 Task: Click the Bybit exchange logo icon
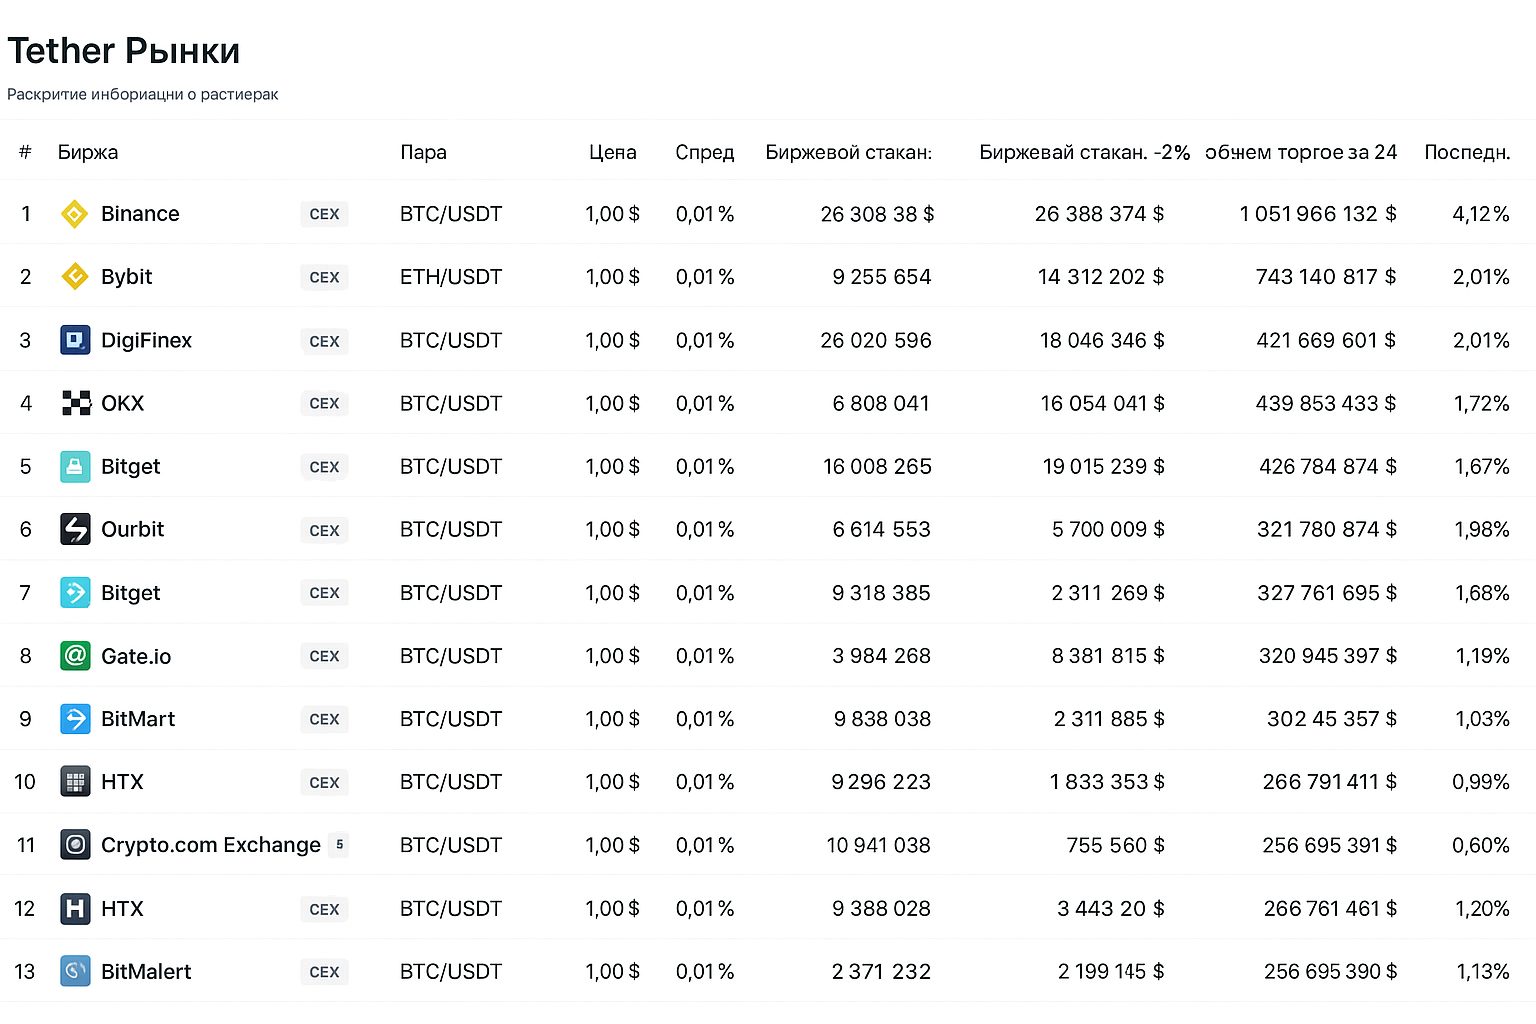click(x=75, y=277)
